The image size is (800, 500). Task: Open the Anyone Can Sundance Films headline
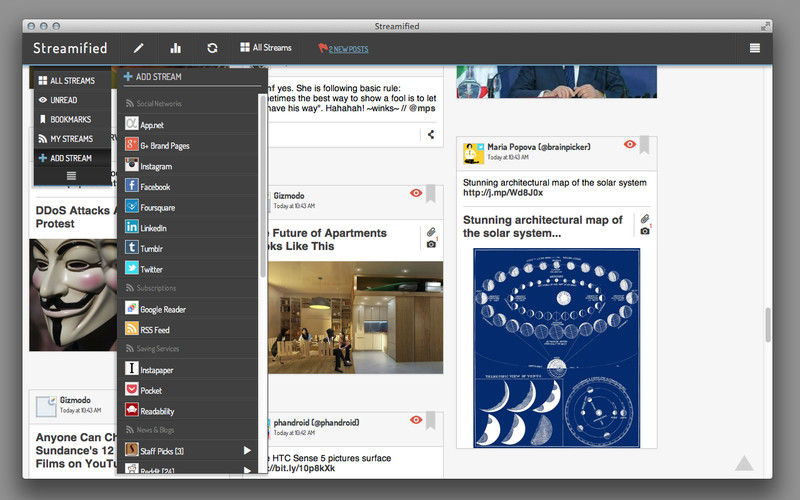click(x=76, y=451)
